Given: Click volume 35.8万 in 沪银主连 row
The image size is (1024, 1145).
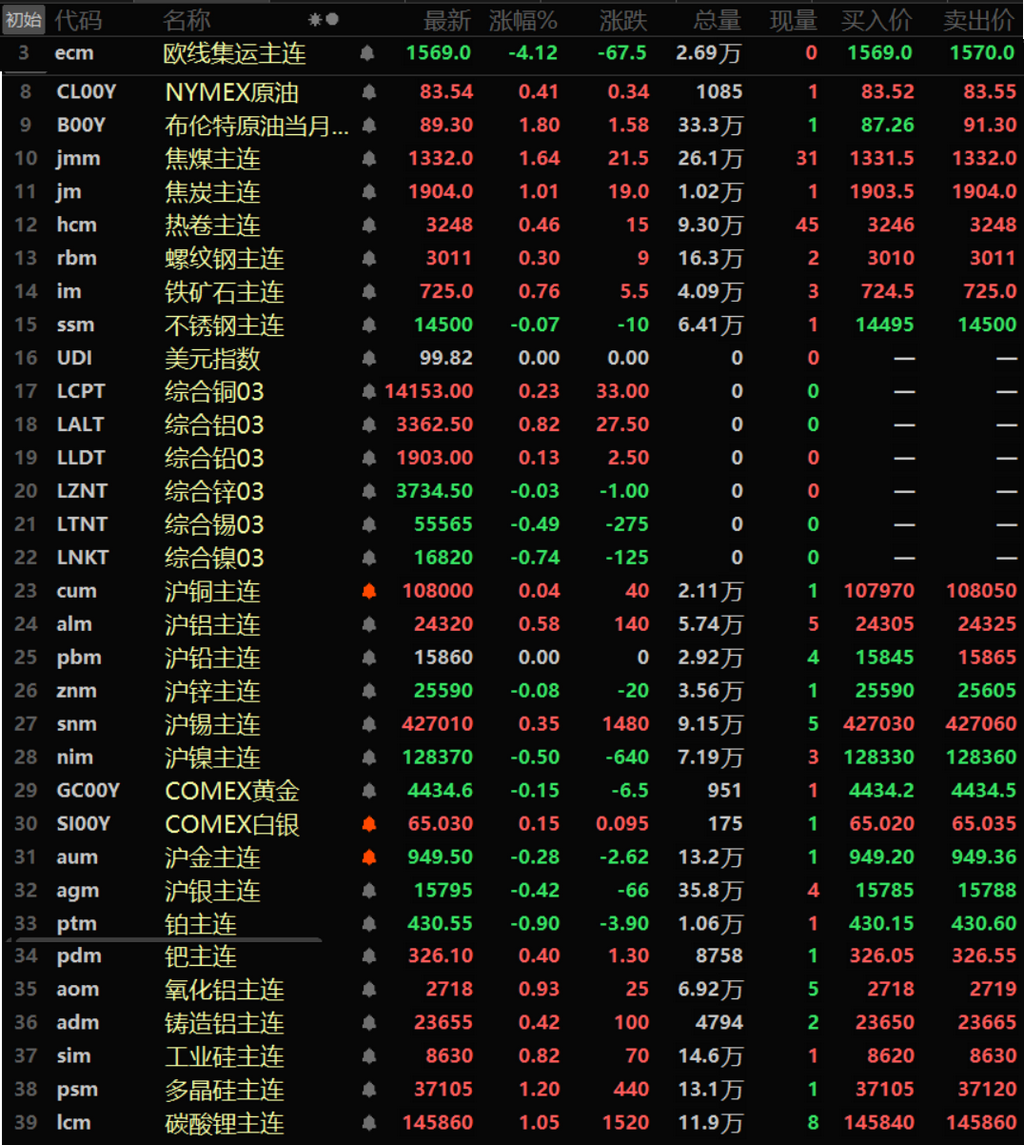Looking at the screenshot, I should click(x=710, y=890).
